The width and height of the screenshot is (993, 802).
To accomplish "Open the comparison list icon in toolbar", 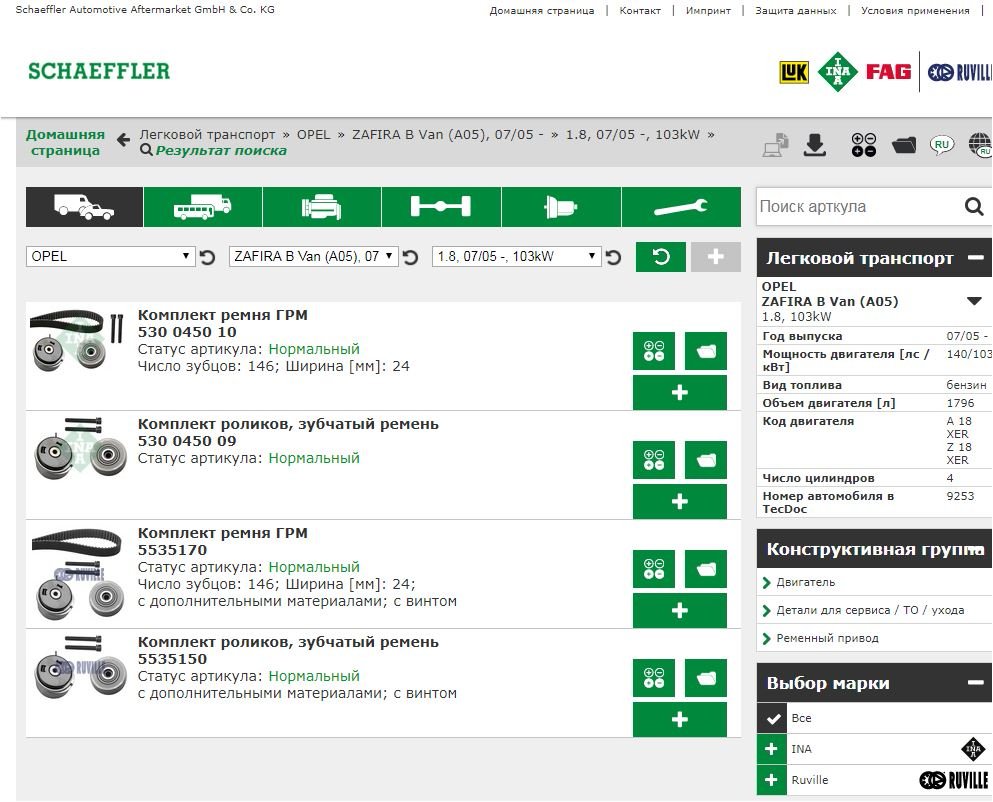I will 864,145.
